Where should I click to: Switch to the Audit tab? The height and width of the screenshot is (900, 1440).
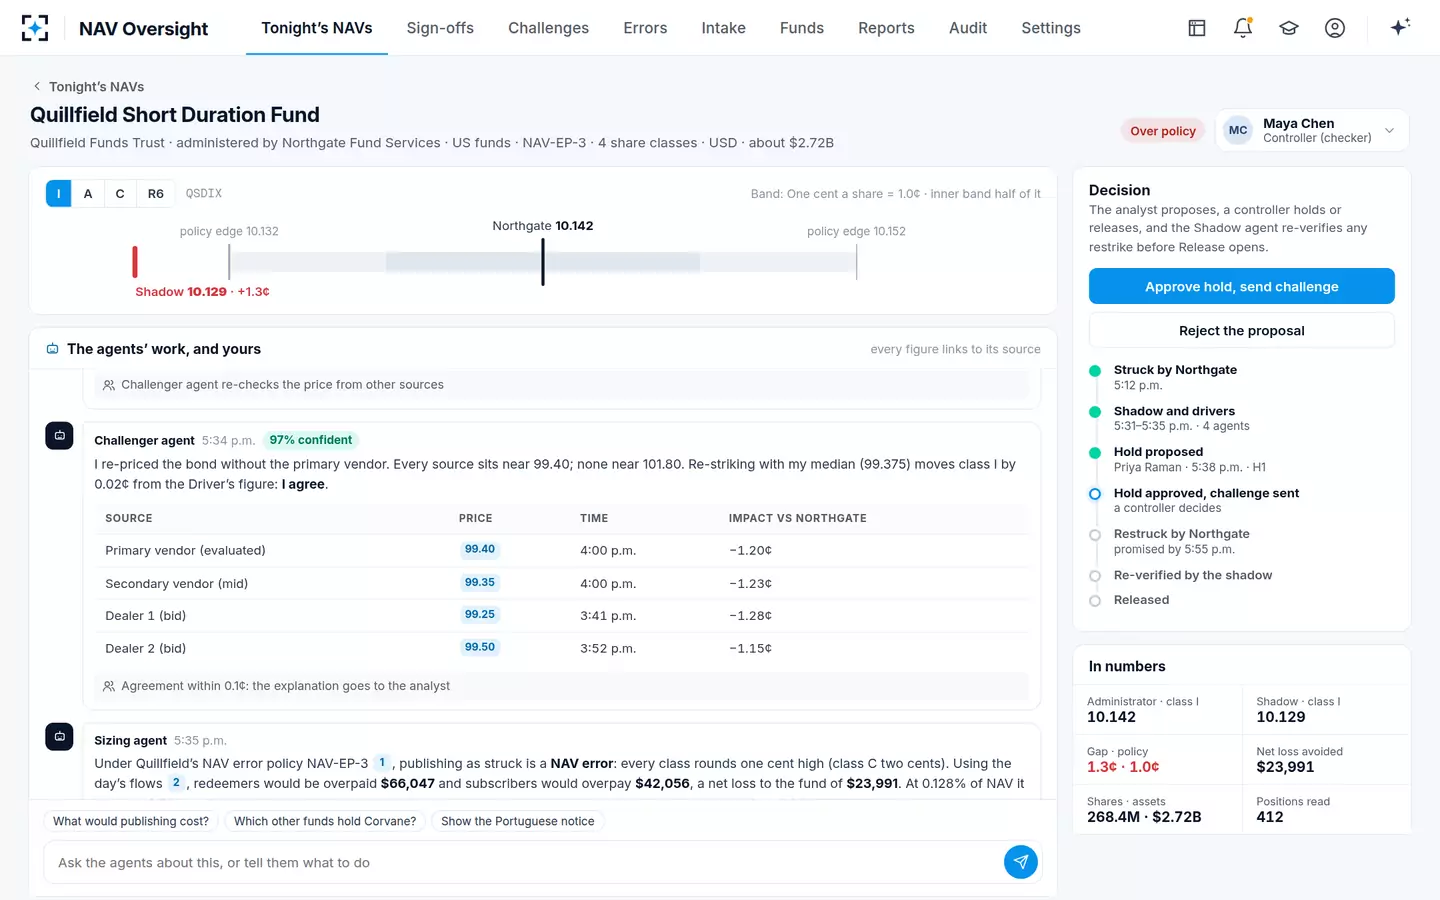tap(968, 28)
